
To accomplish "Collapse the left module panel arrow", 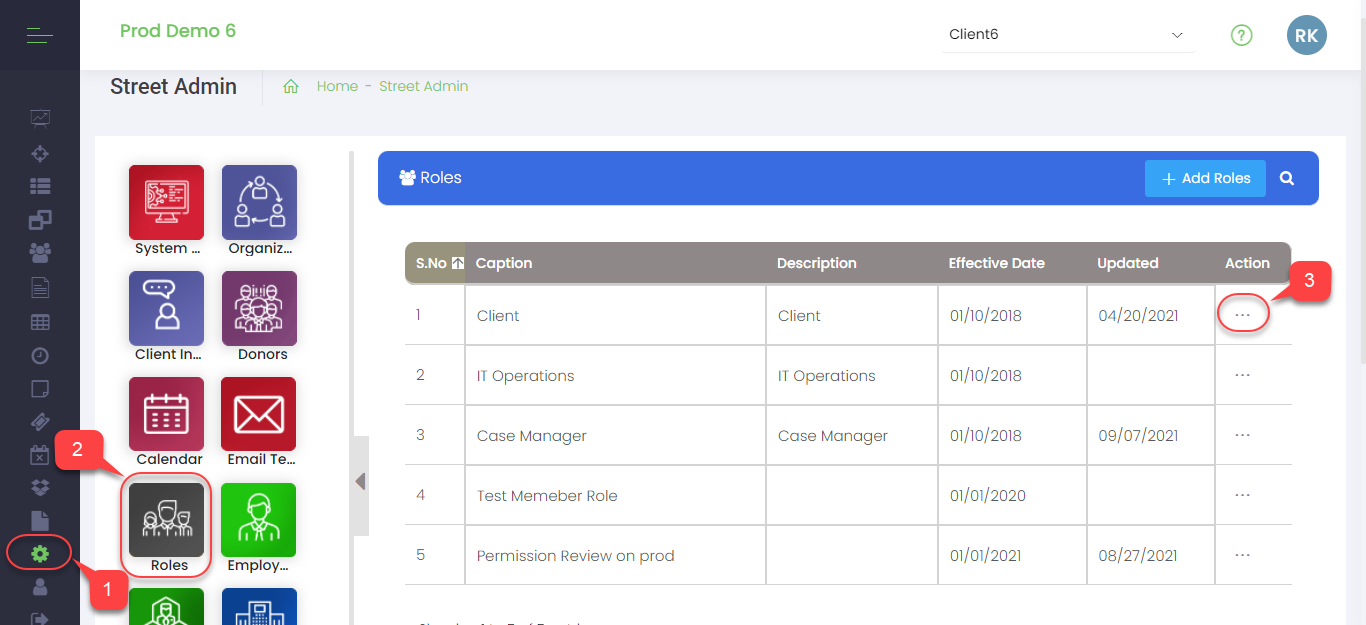I will pos(360,482).
